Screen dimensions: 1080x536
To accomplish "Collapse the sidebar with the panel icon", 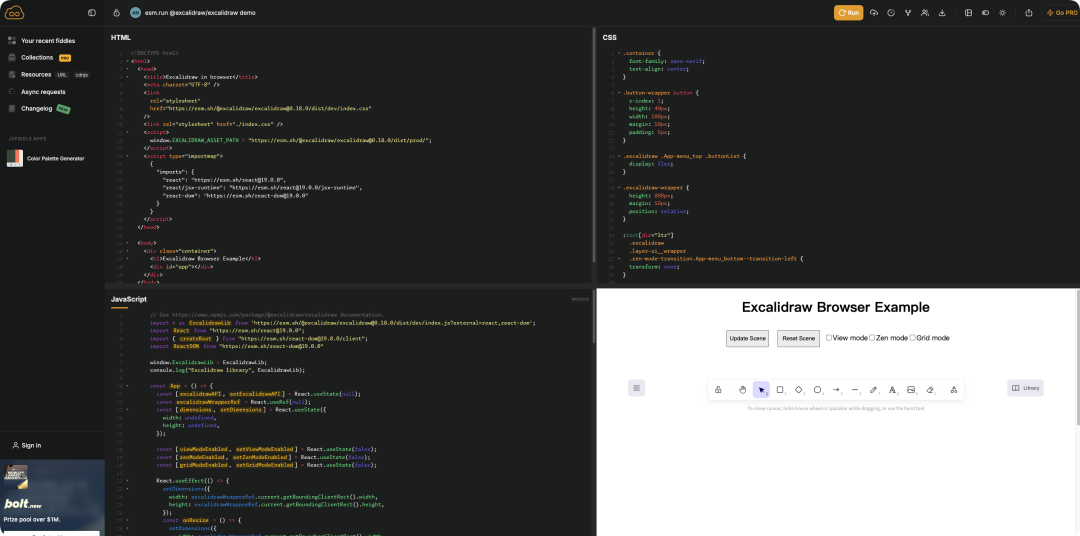I will coord(92,12).
